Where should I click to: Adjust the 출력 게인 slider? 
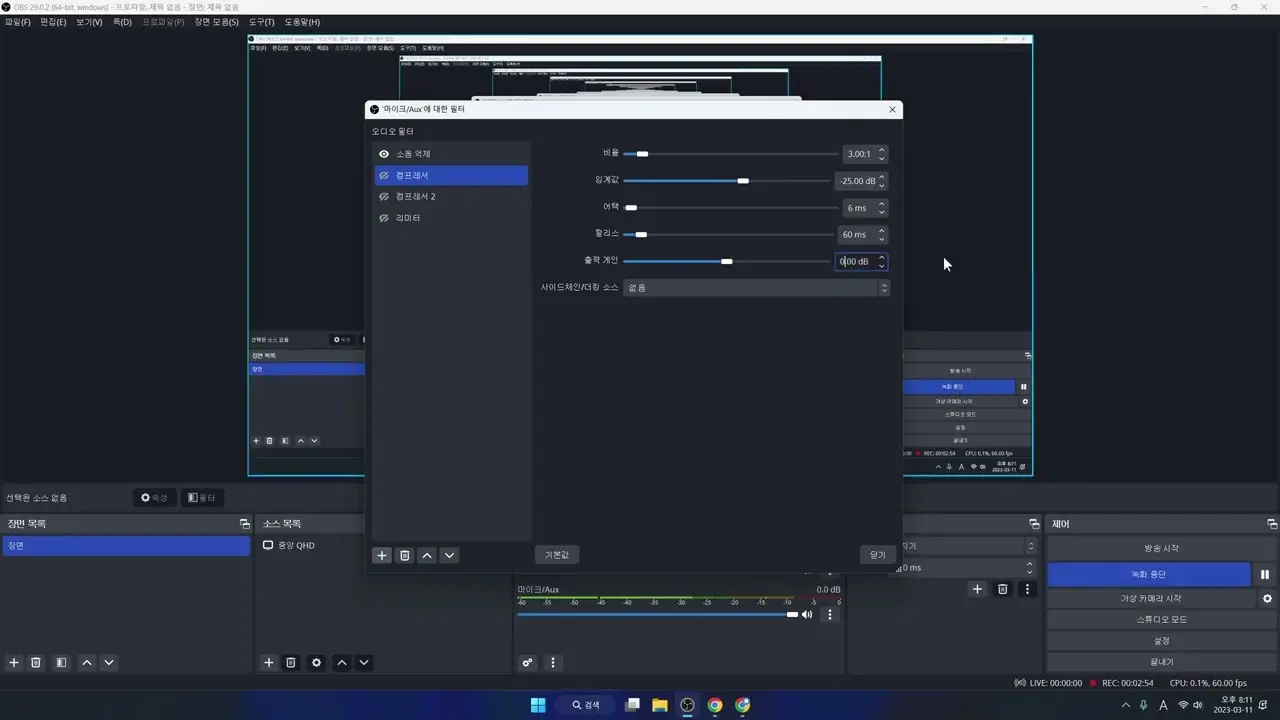(726, 261)
